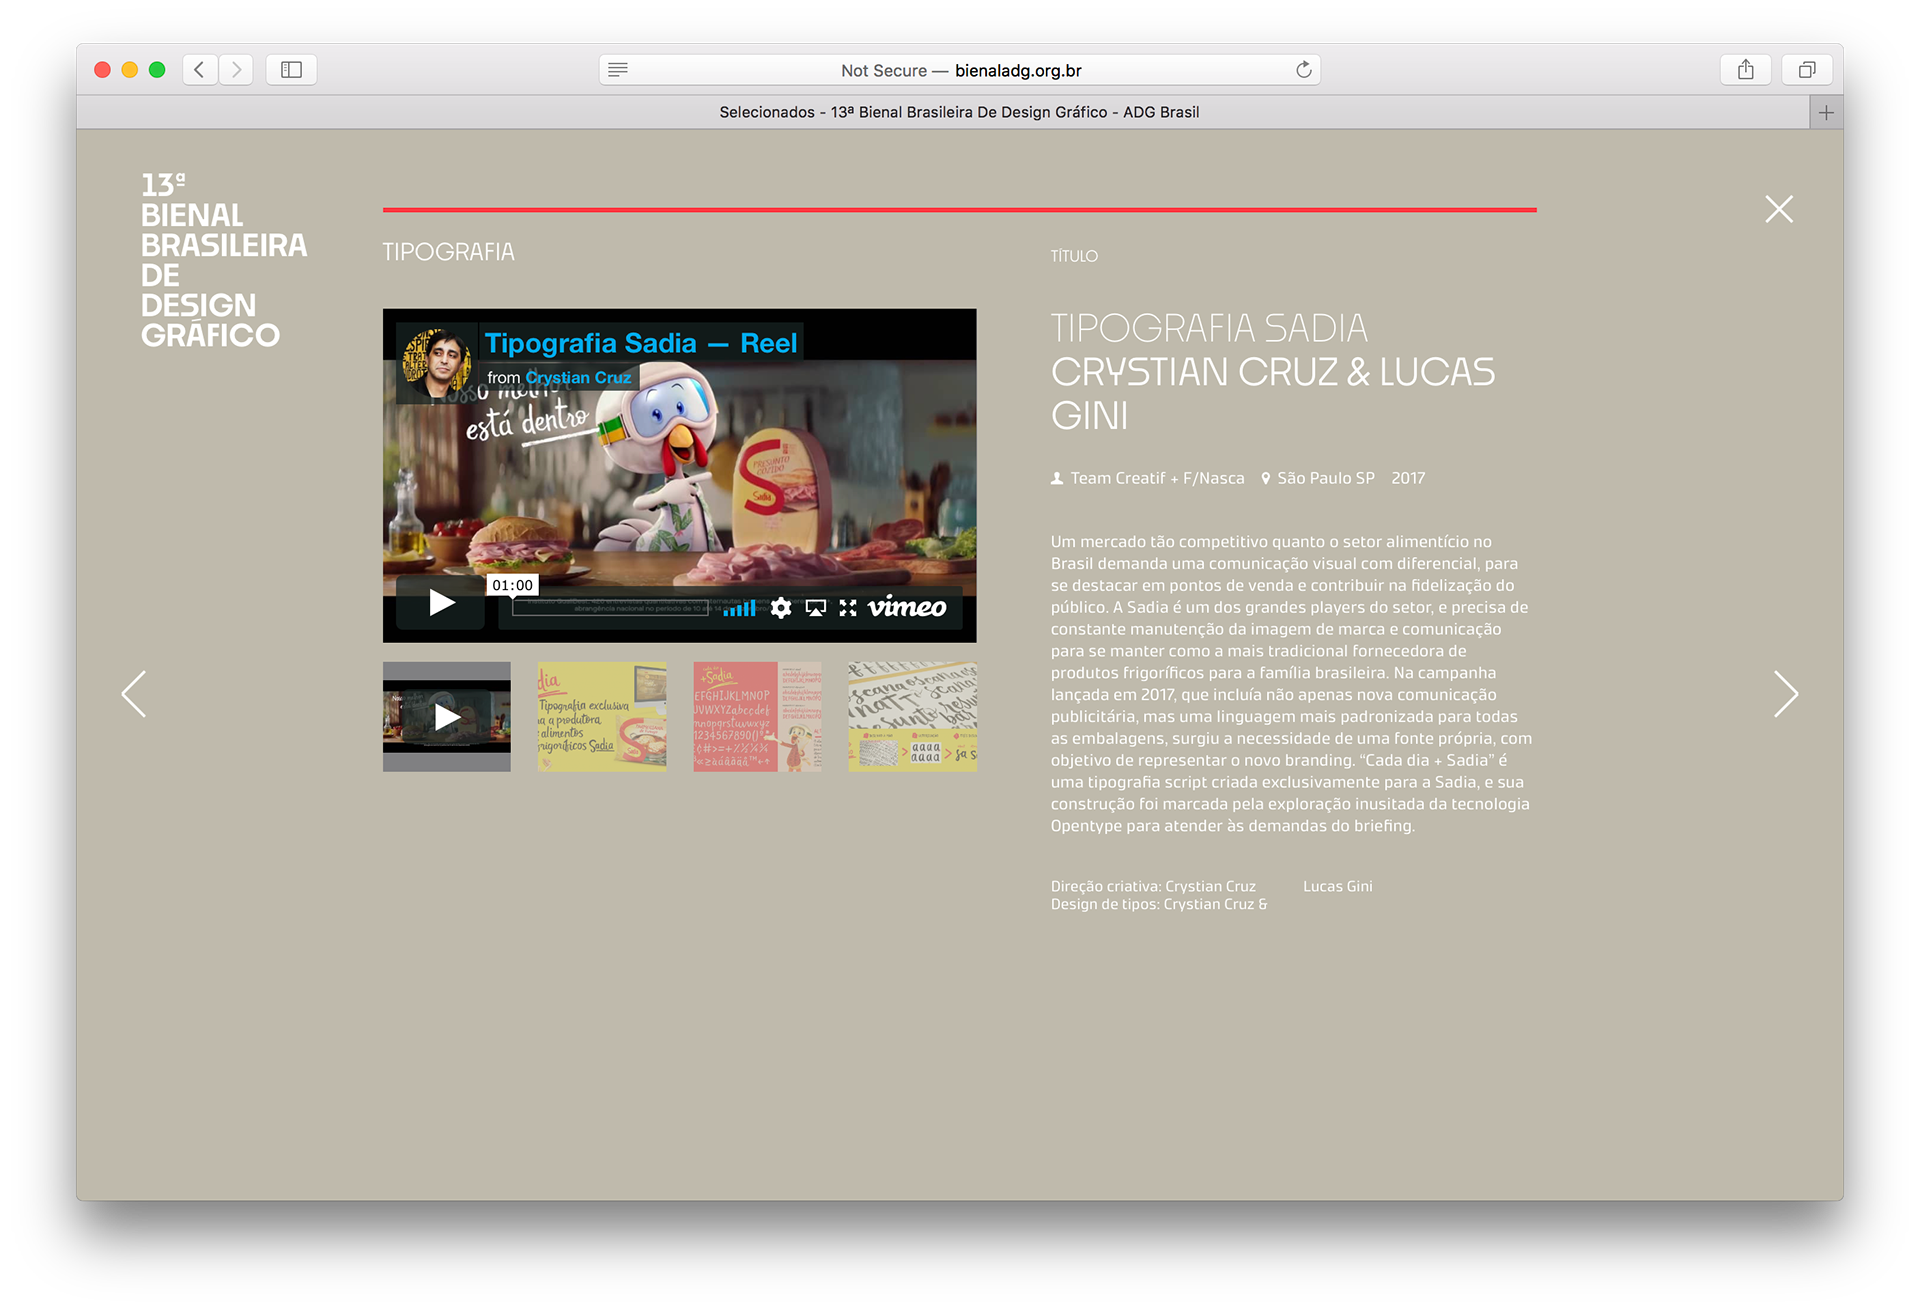Click the AirPlay icon in video player
The width and height of the screenshot is (1920, 1310).
[816, 608]
